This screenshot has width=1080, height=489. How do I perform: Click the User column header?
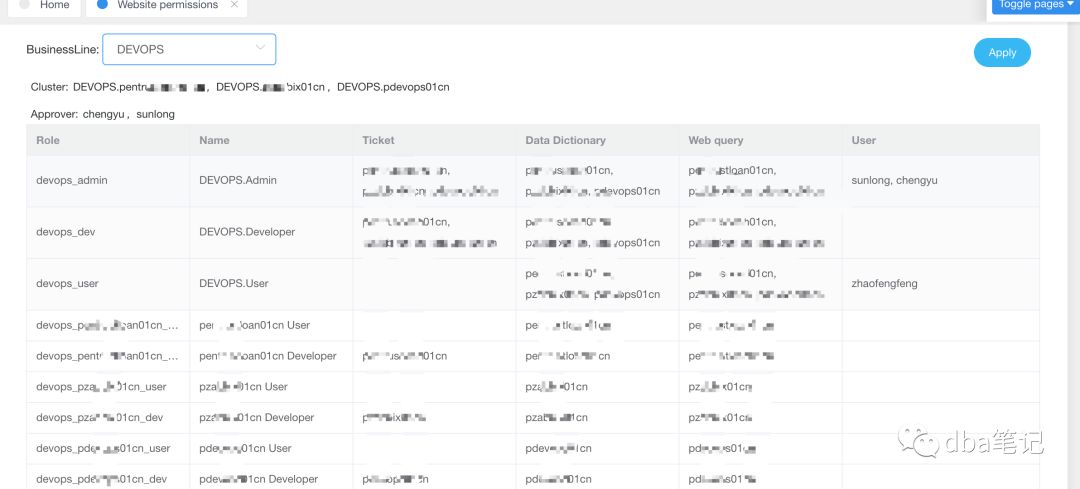pyautogui.click(x=863, y=140)
